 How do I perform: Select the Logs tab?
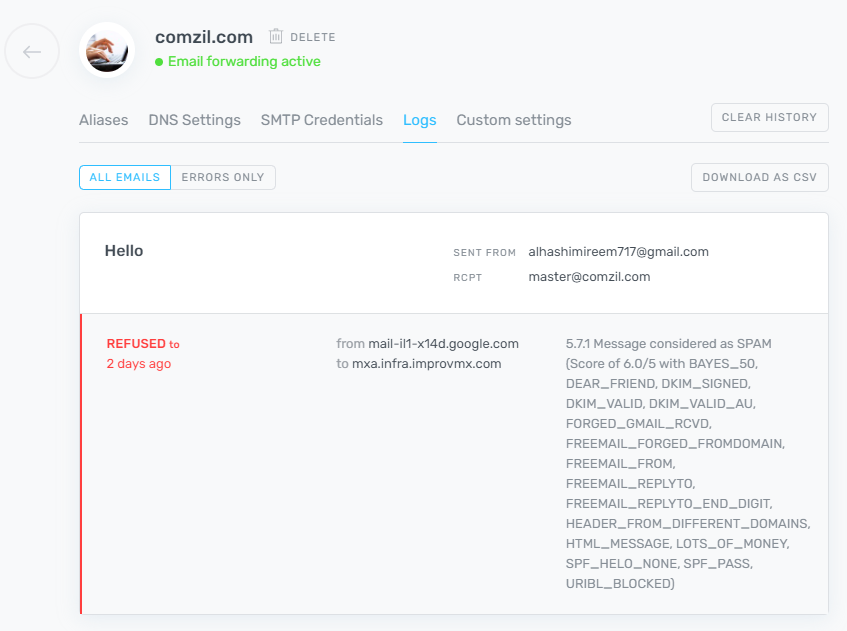420,120
